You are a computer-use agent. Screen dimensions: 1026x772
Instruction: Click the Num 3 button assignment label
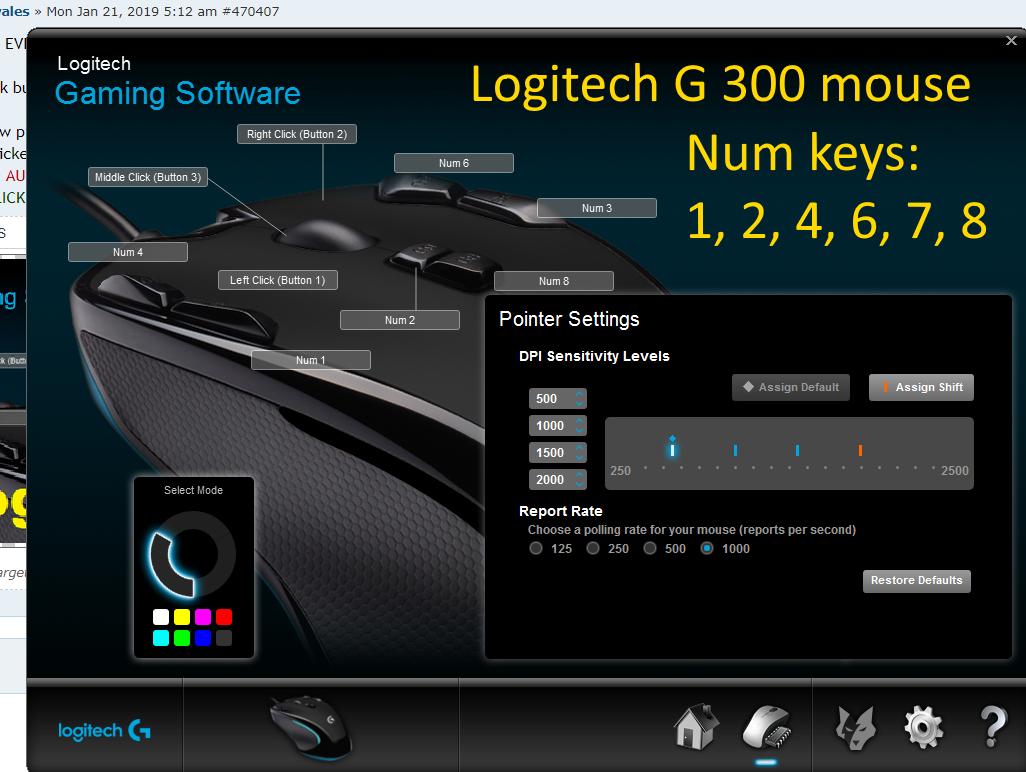tap(597, 208)
